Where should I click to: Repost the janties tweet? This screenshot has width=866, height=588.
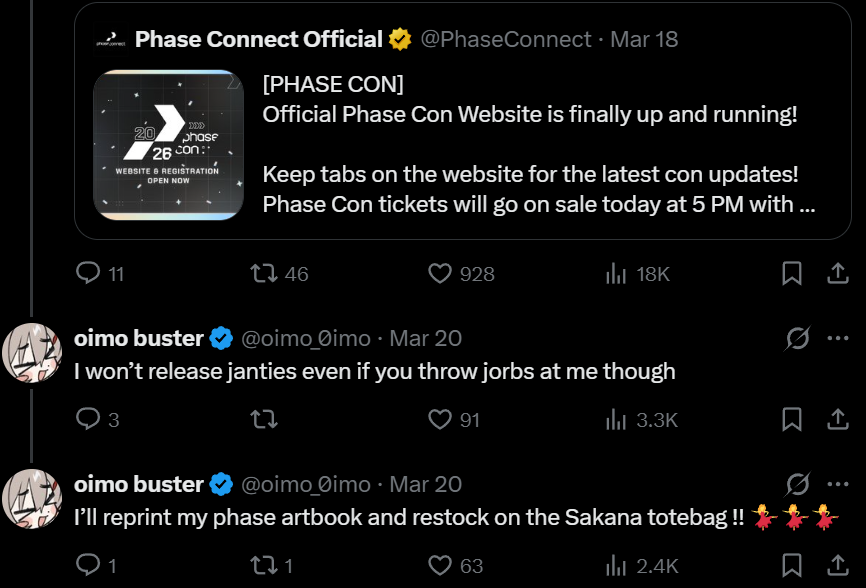point(264,419)
